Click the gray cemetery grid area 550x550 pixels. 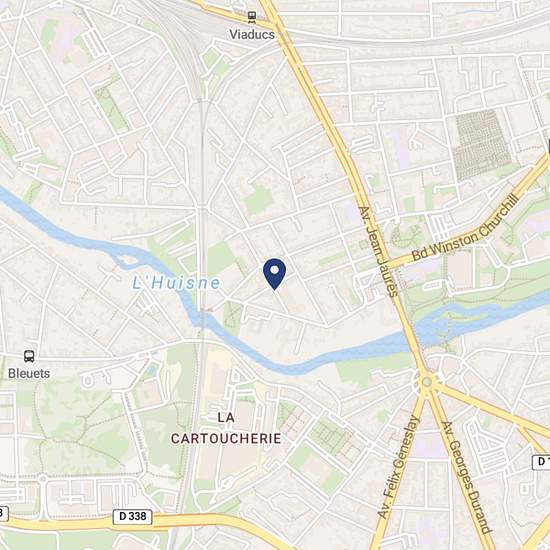click(x=482, y=144)
